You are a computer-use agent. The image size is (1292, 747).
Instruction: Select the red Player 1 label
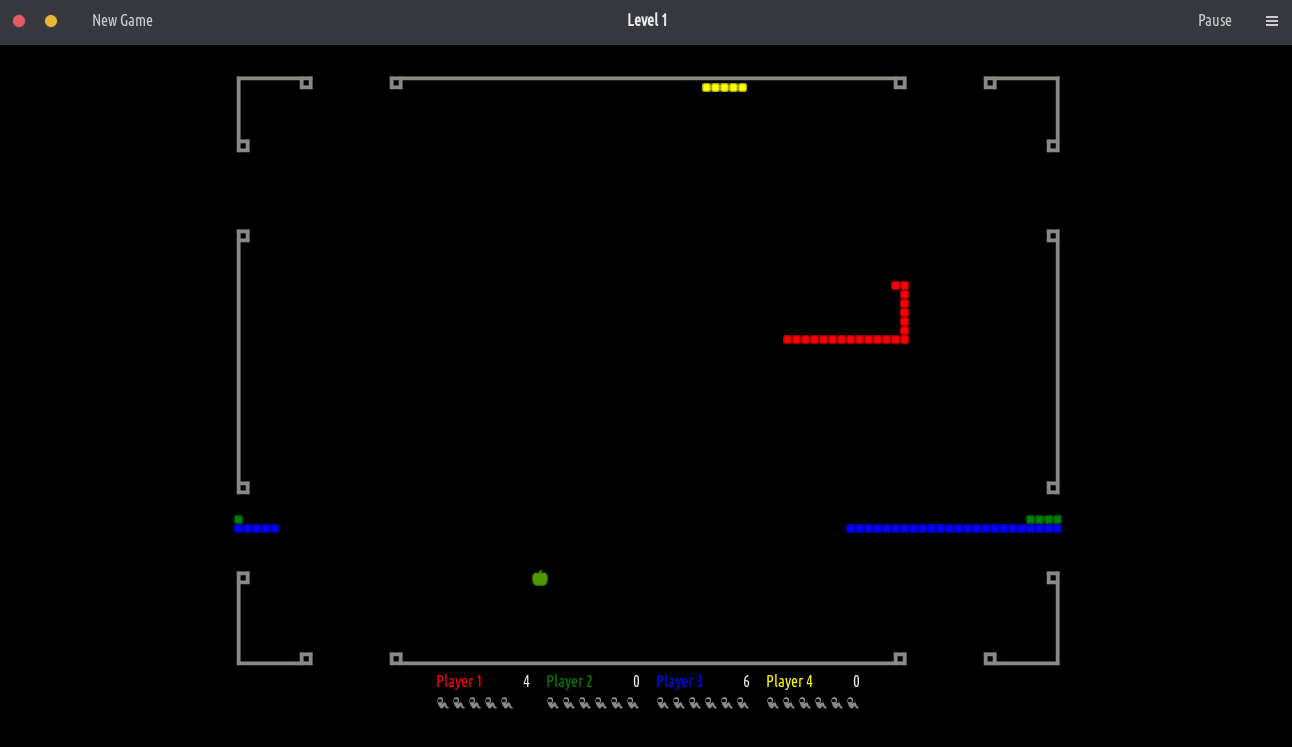[459, 681]
